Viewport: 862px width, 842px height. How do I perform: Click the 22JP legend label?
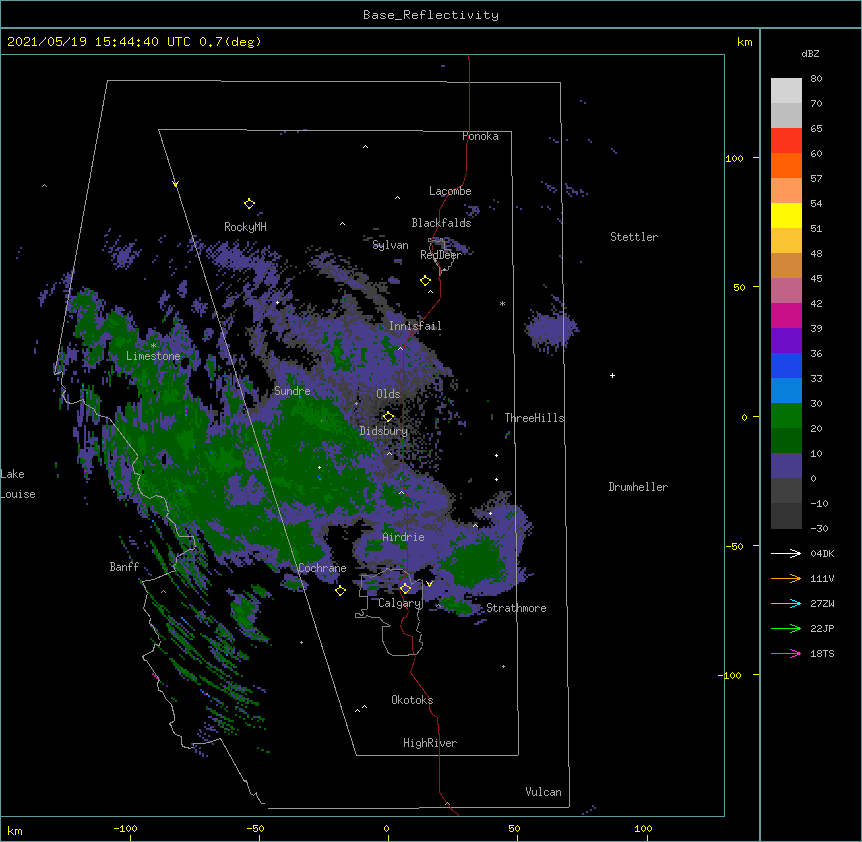(822, 628)
